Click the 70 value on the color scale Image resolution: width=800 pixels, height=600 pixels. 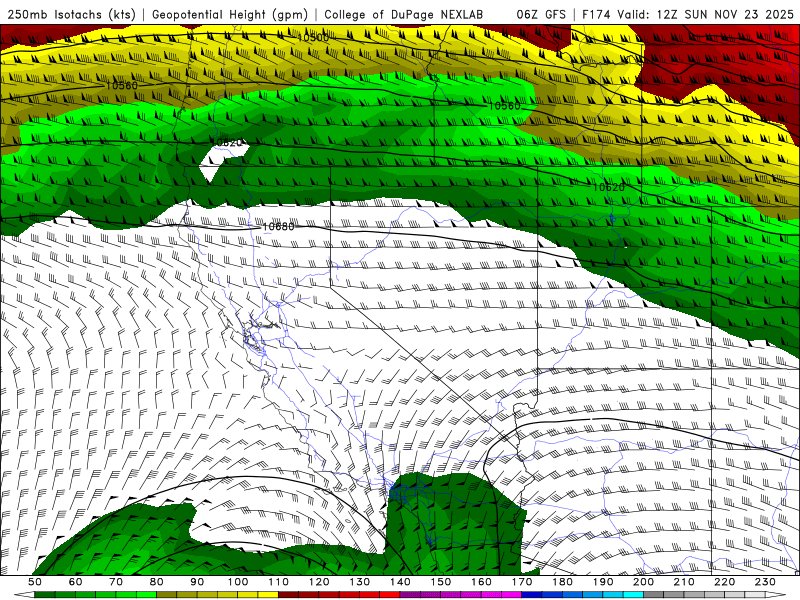click(x=116, y=582)
